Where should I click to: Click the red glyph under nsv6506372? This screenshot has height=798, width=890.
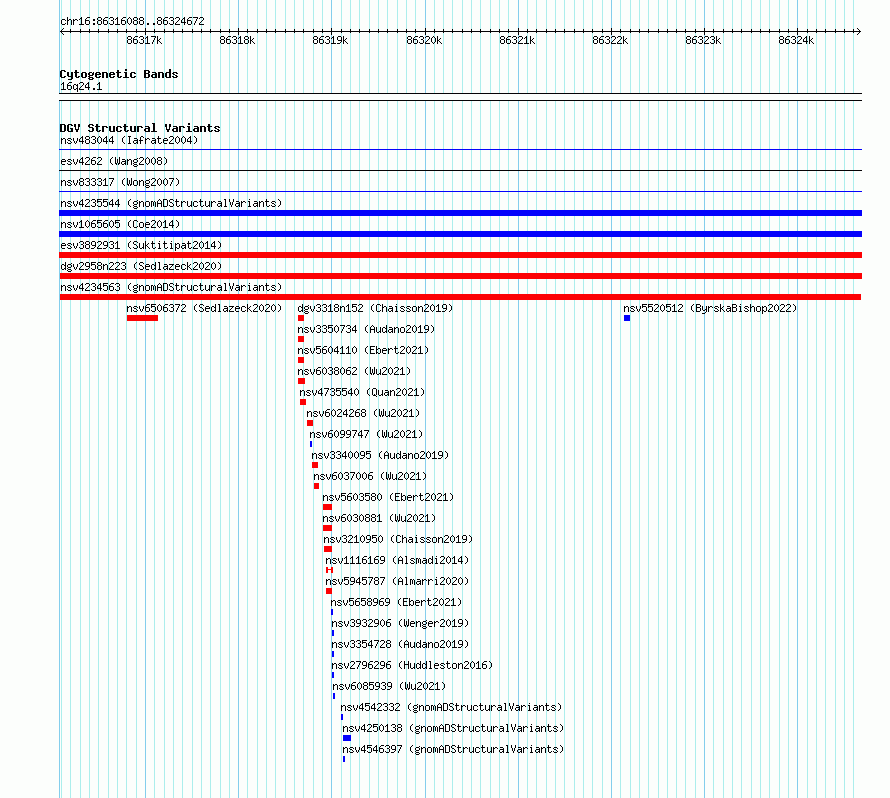click(x=142, y=318)
